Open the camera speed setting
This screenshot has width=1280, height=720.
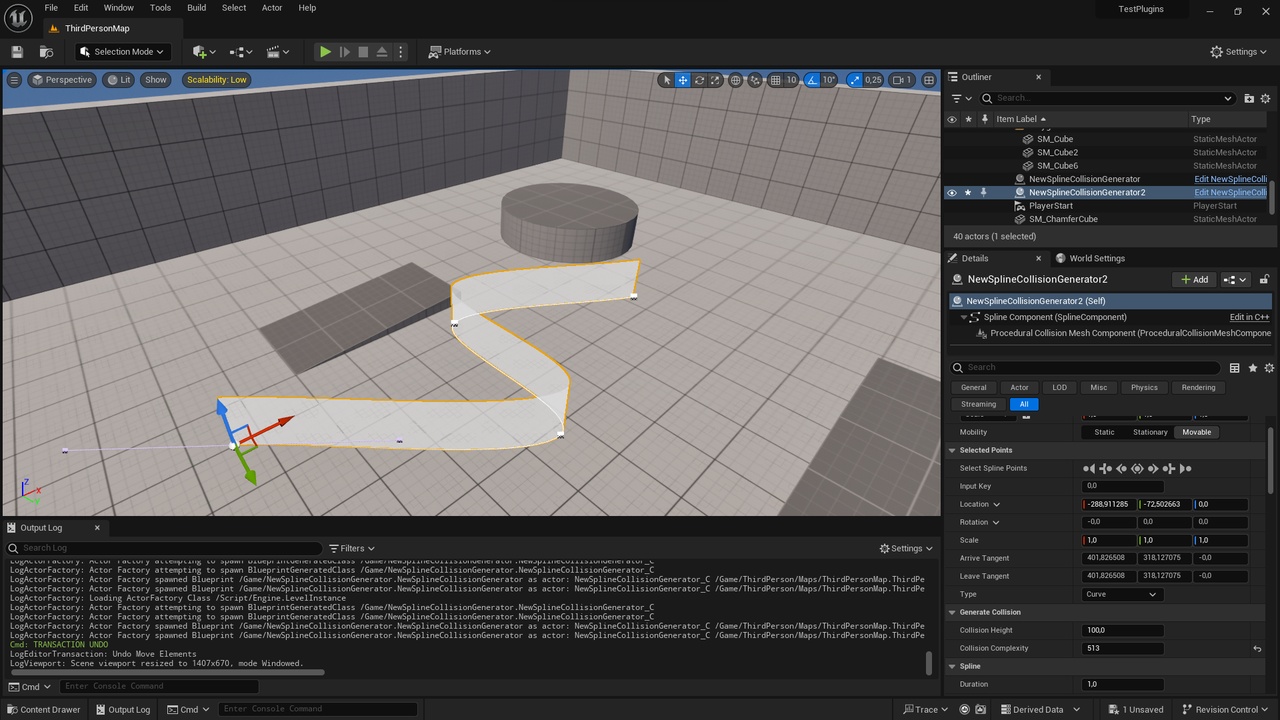[x=902, y=80]
